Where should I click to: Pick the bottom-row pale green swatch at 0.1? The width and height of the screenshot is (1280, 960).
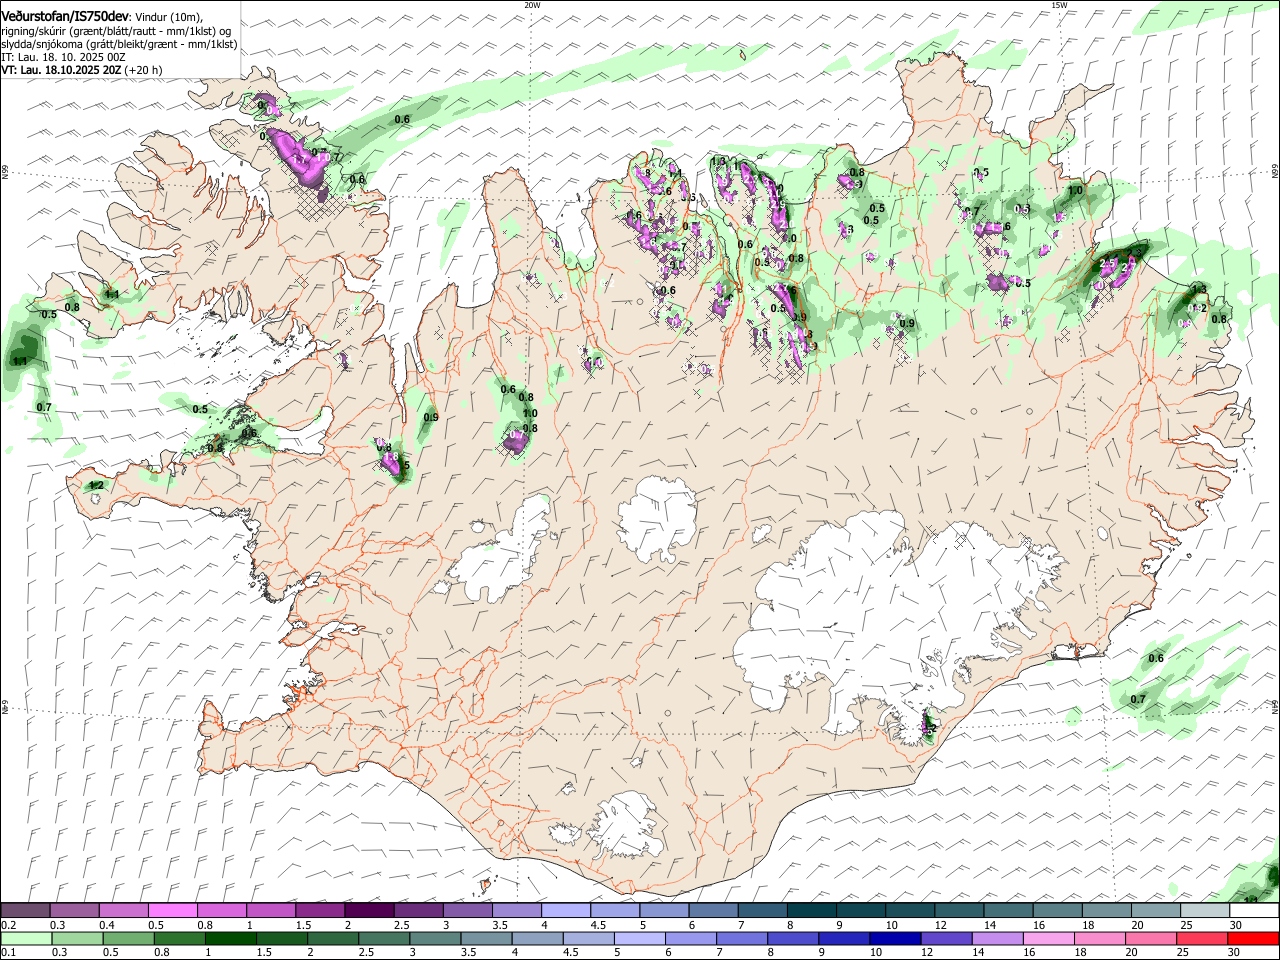[26, 939]
